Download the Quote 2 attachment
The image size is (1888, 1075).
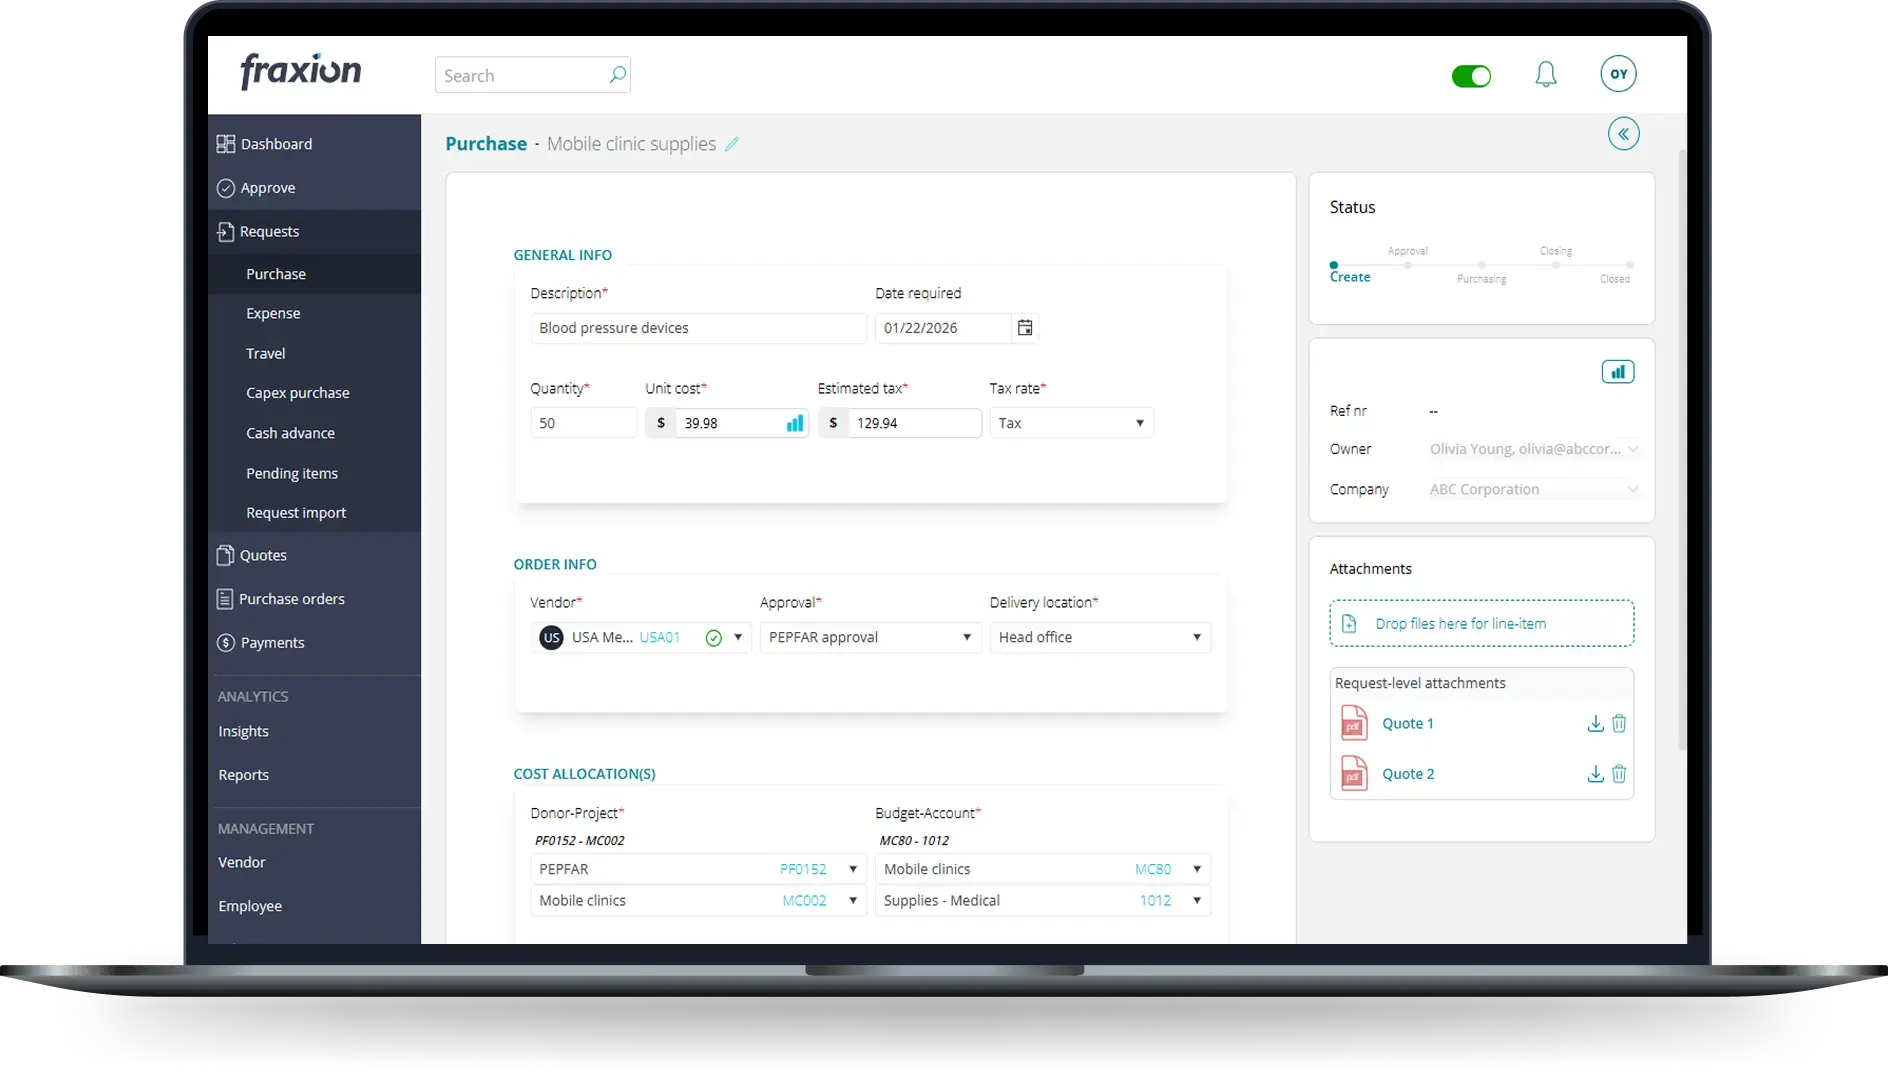tap(1595, 774)
